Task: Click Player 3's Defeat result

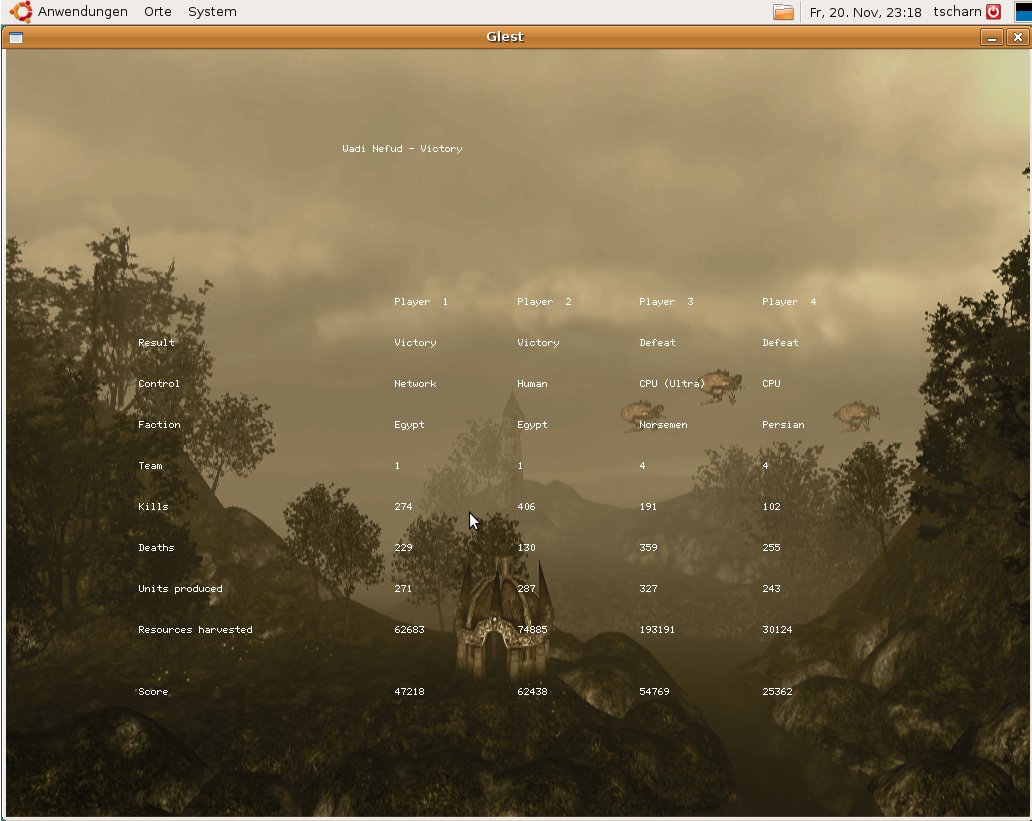Action: click(657, 343)
